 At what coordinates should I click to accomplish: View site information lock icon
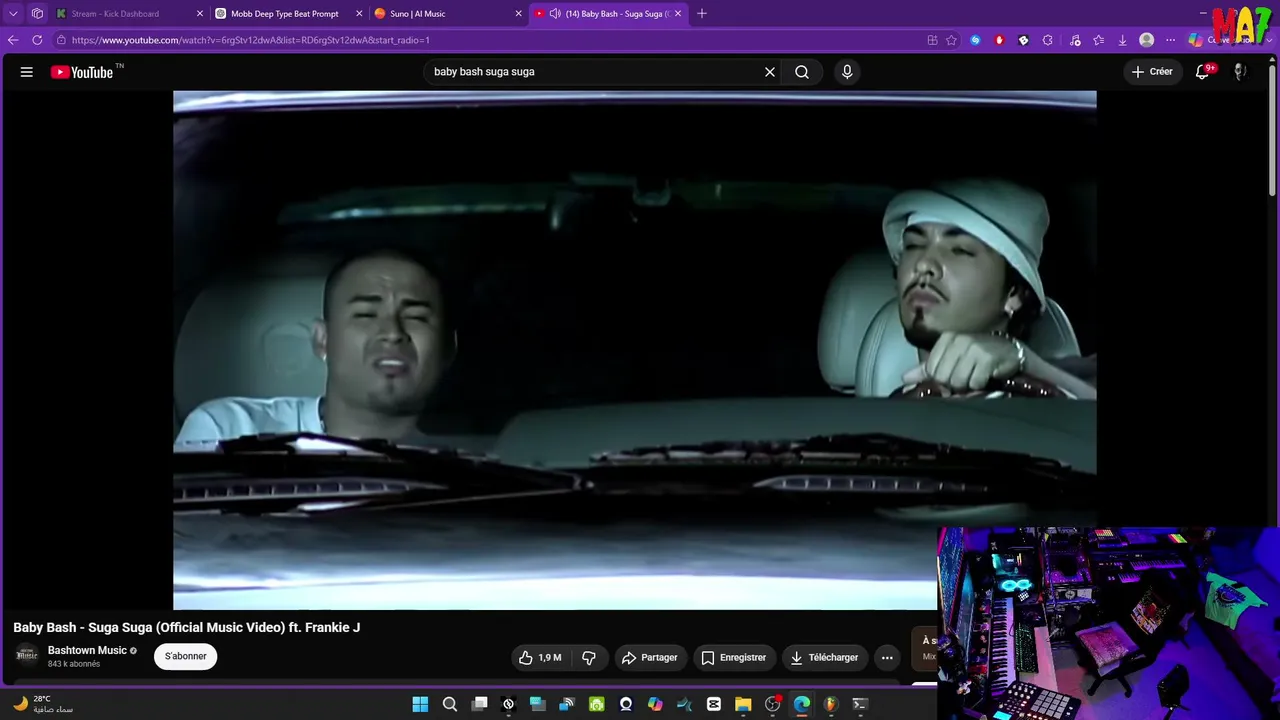click(x=61, y=40)
